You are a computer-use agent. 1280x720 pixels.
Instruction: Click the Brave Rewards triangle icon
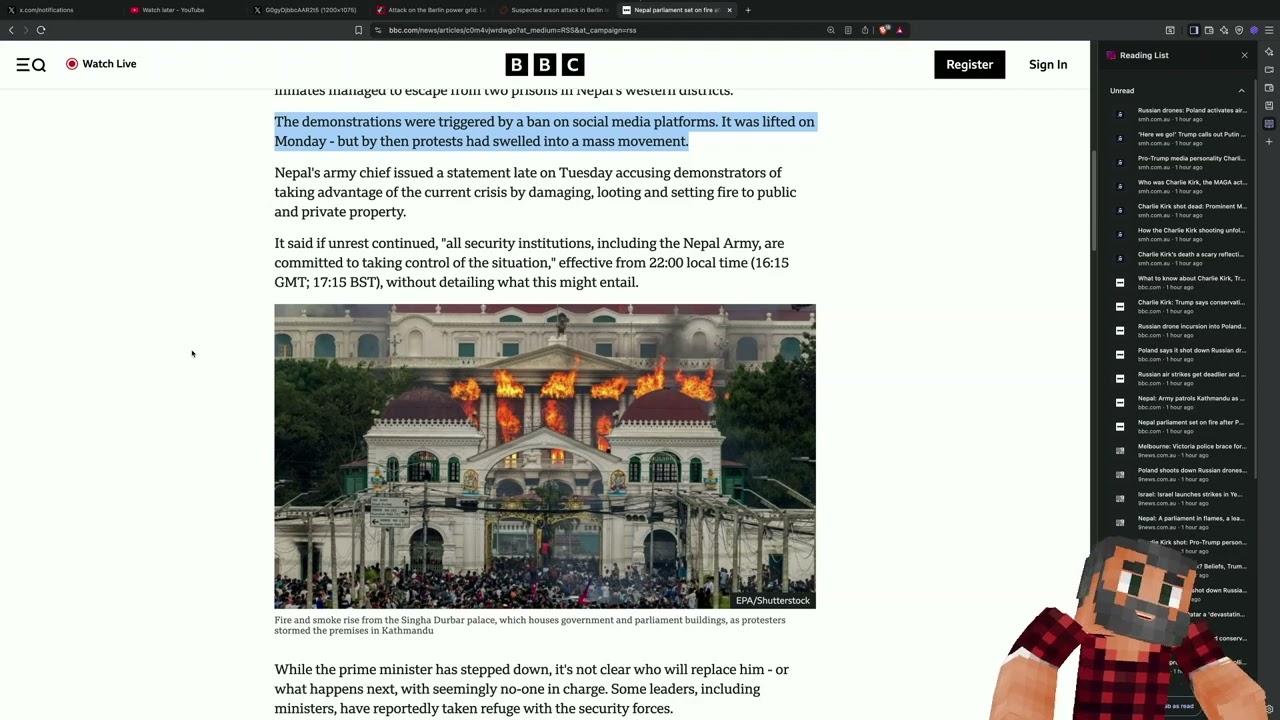[x=899, y=30]
